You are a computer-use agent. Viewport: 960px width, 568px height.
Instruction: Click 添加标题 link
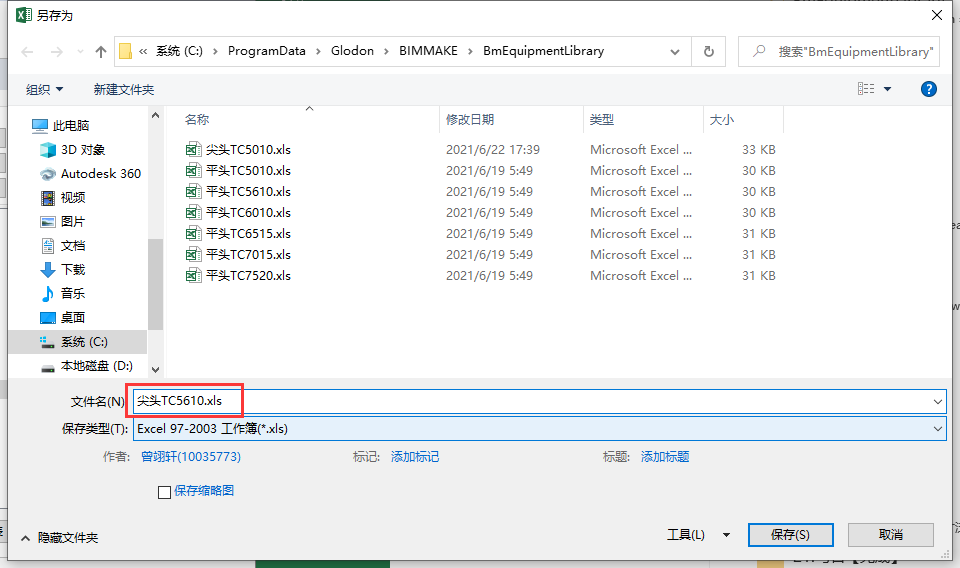click(665, 457)
